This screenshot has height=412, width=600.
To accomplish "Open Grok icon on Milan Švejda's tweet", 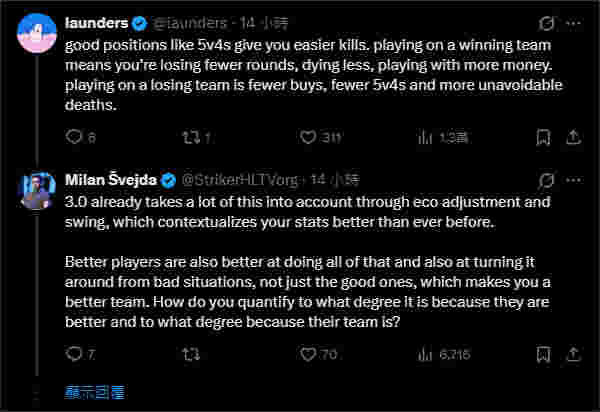I will pyautogui.click(x=547, y=180).
